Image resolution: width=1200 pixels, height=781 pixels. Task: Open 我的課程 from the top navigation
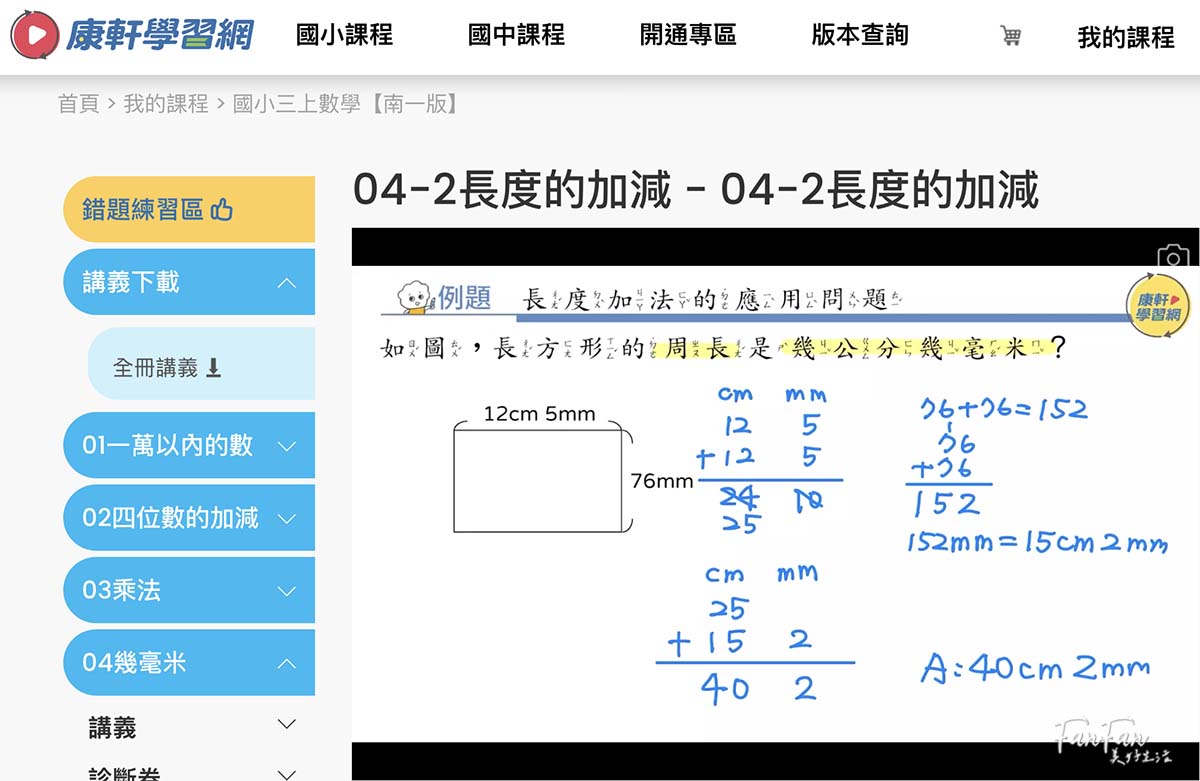[1124, 35]
